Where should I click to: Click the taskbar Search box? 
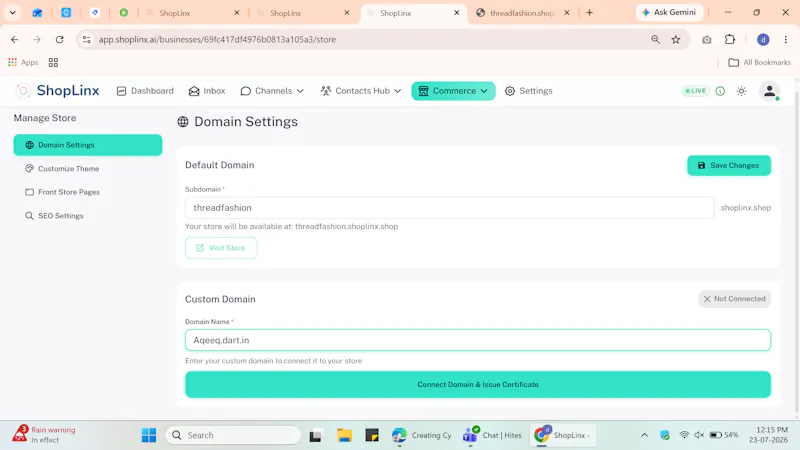click(x=233, y=435)
